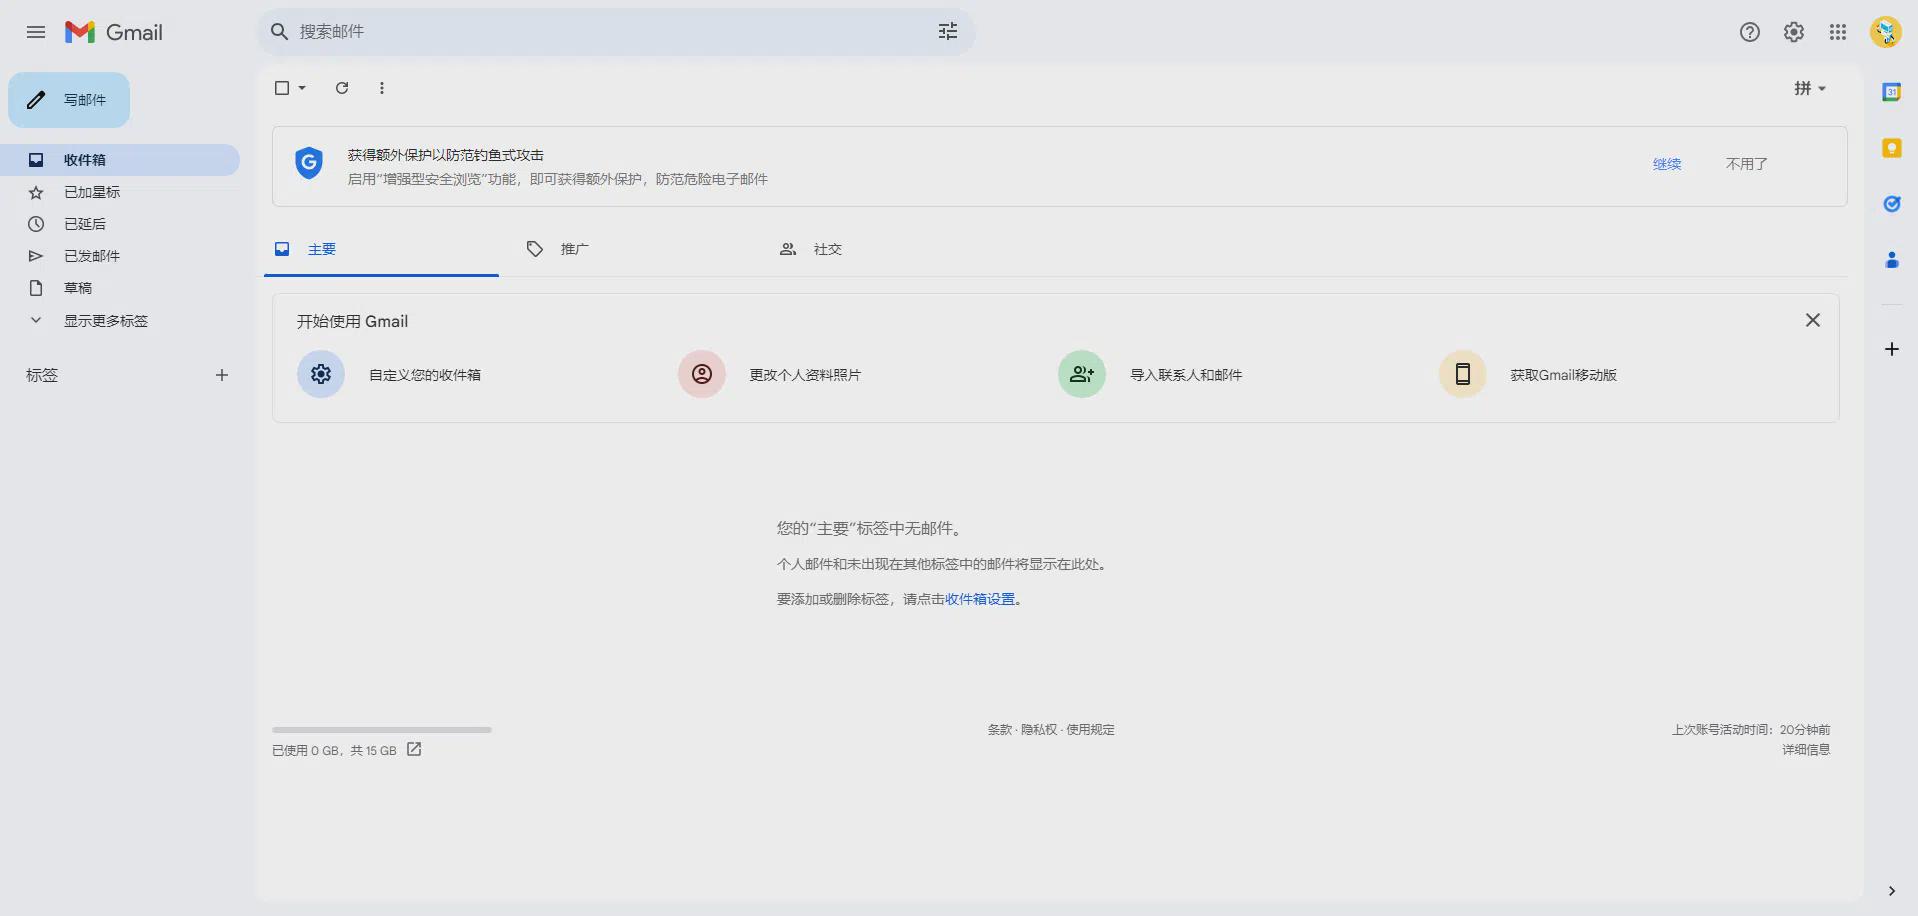The image size is (1918, 916).
Task: Open the Help question mark icon
Action: (1750, 32)
